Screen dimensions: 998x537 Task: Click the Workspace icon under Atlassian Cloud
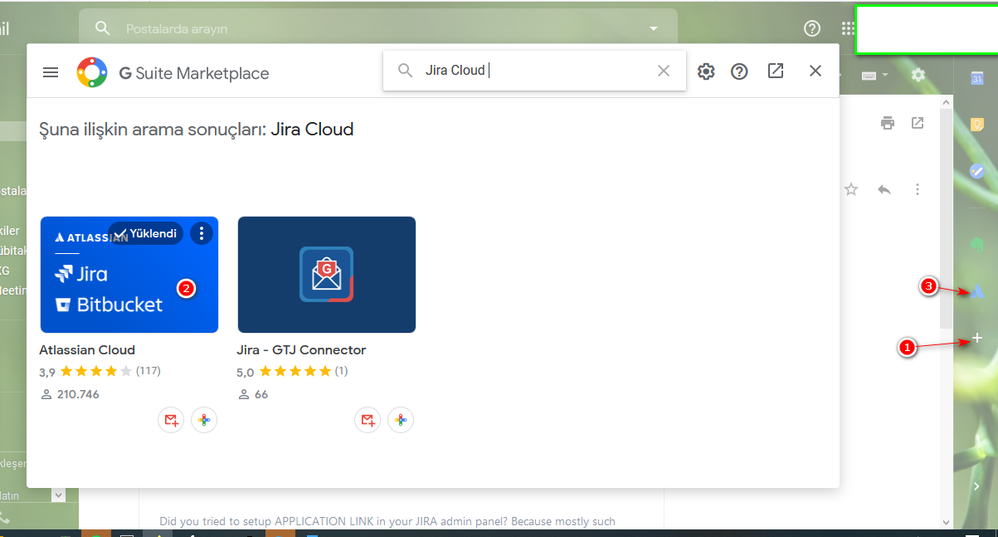click(x=204, y=420)
